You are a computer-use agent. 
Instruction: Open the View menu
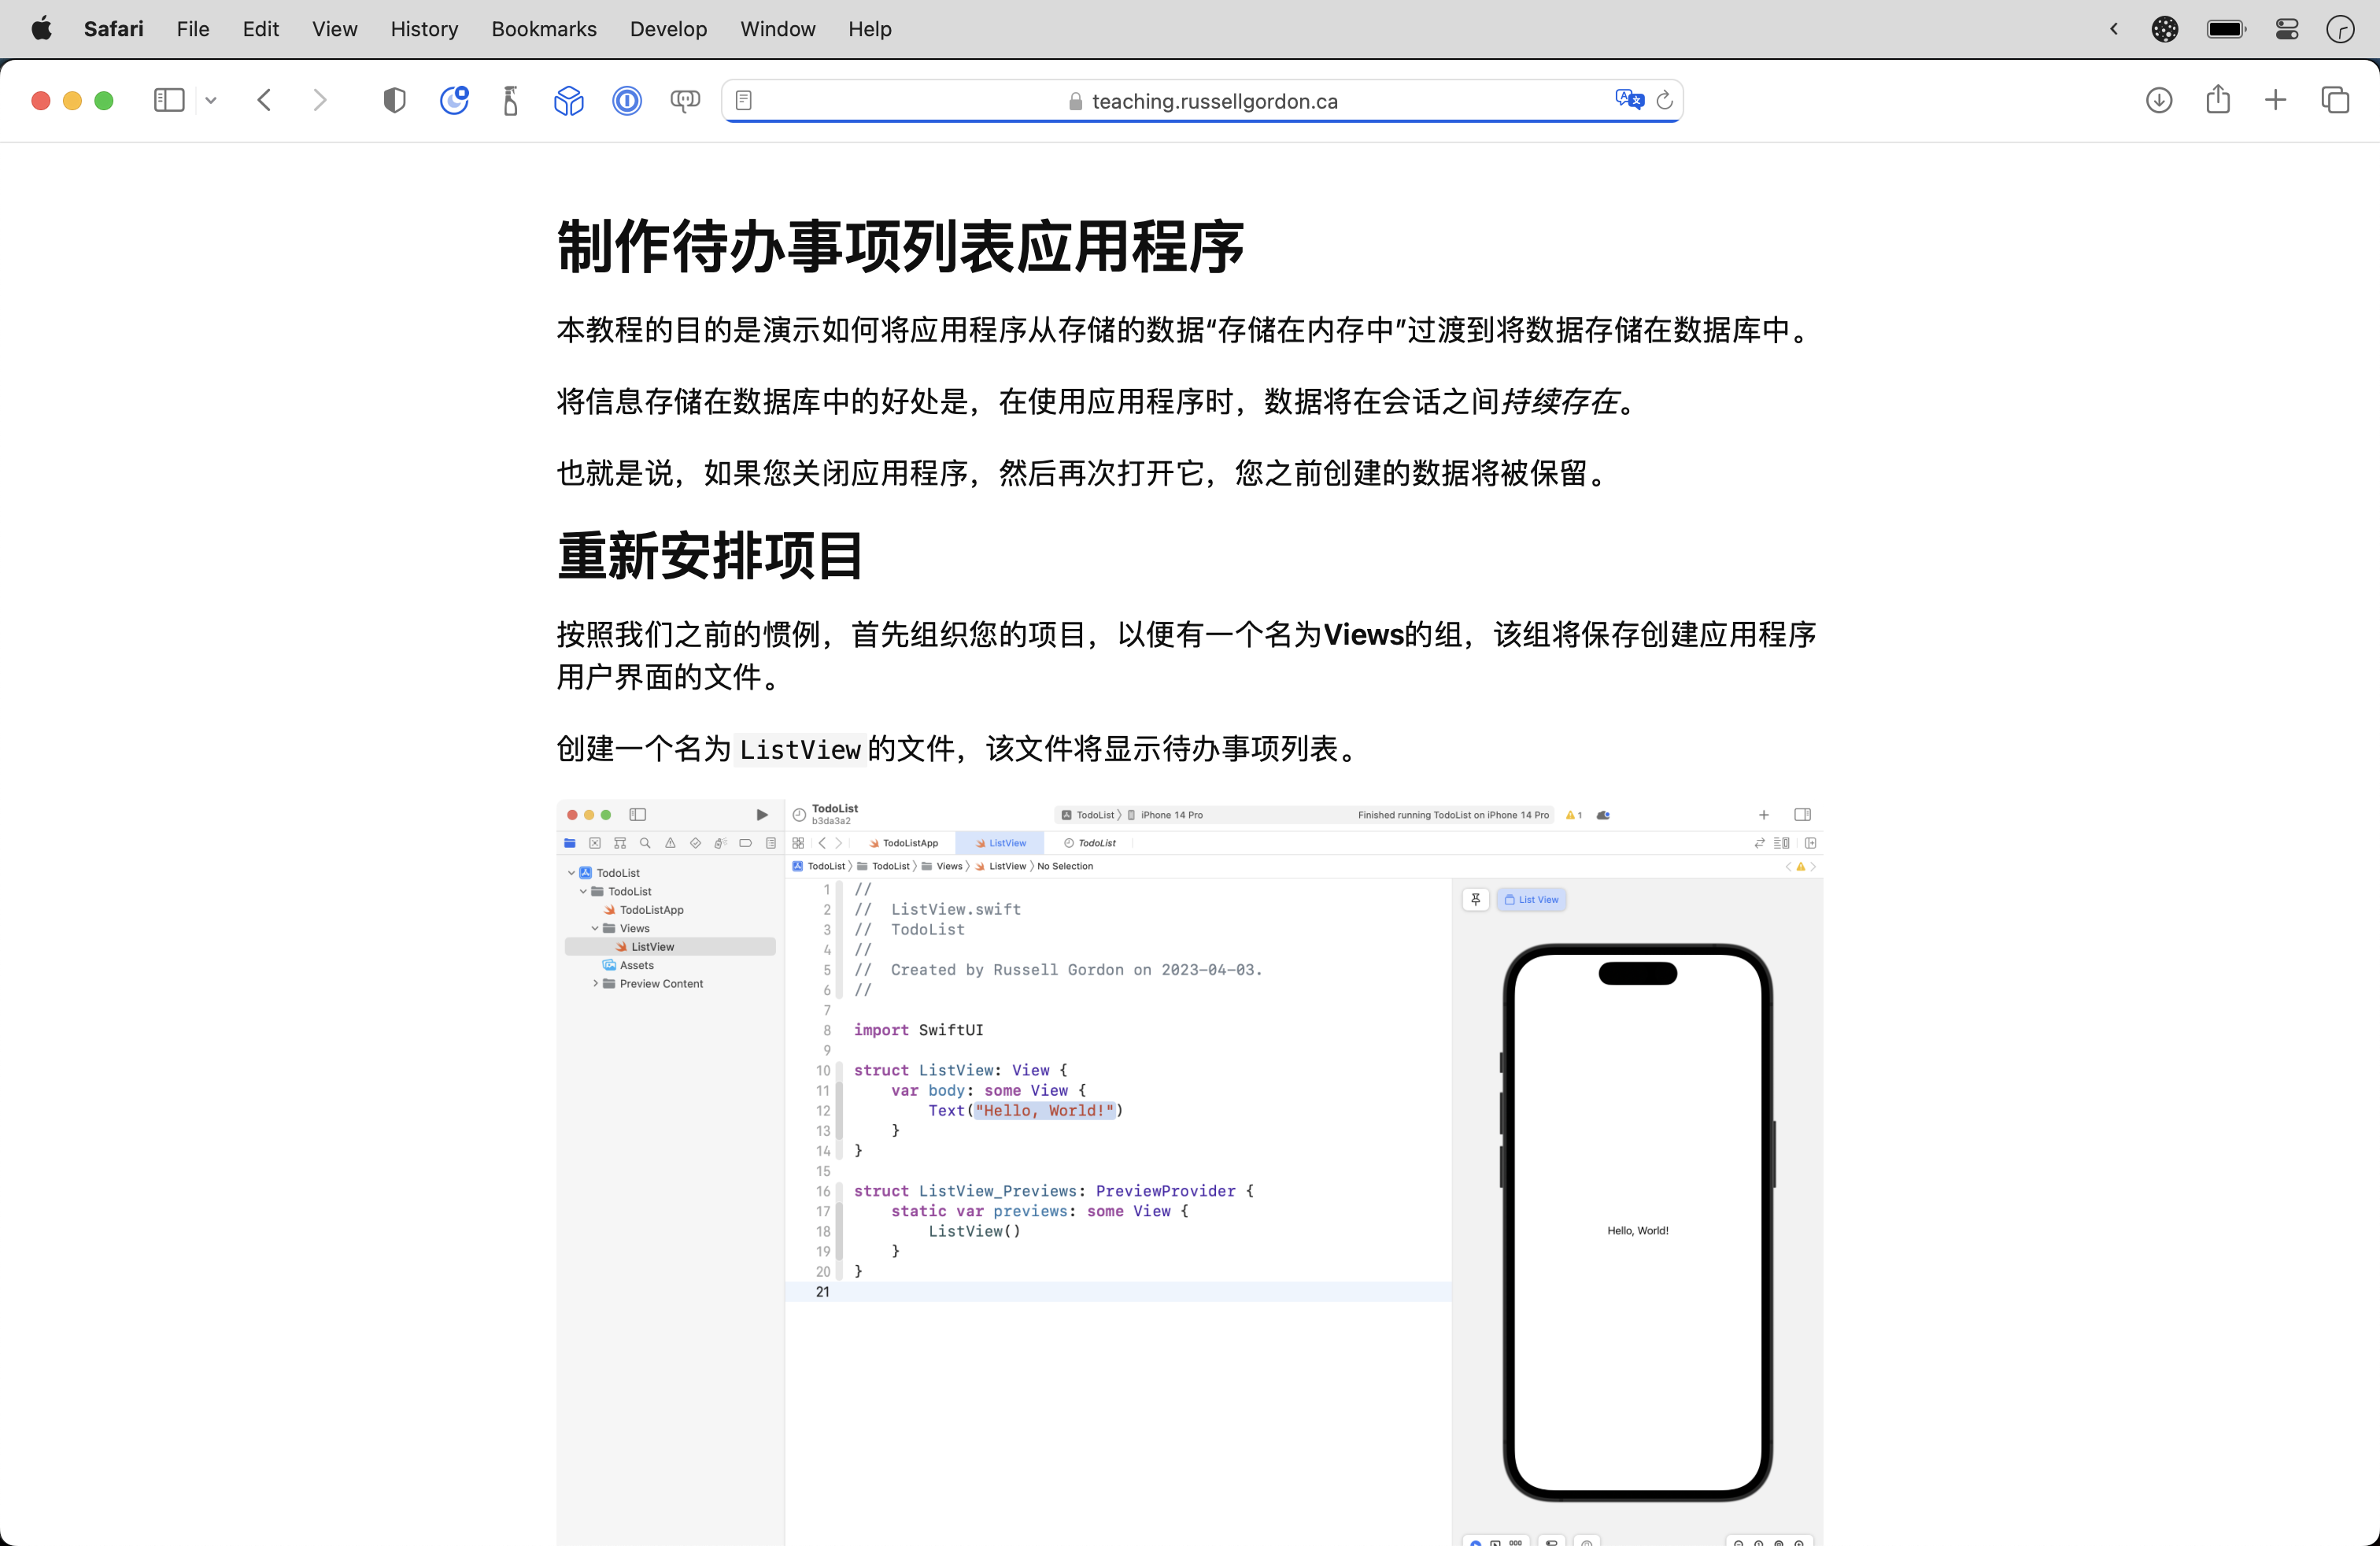click(334, 29)
